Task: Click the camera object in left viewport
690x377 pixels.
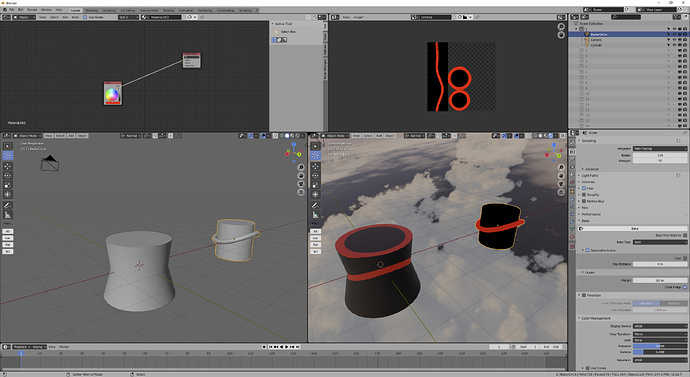Action: 50,162
